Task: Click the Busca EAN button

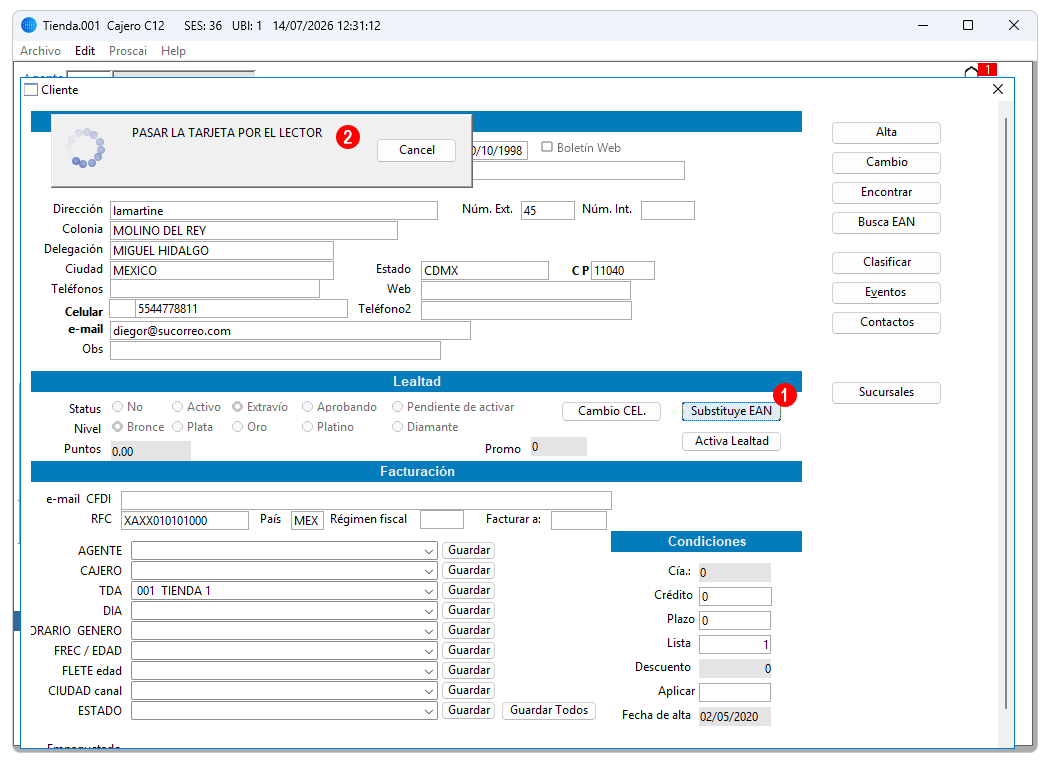Action: pos(886,222)
